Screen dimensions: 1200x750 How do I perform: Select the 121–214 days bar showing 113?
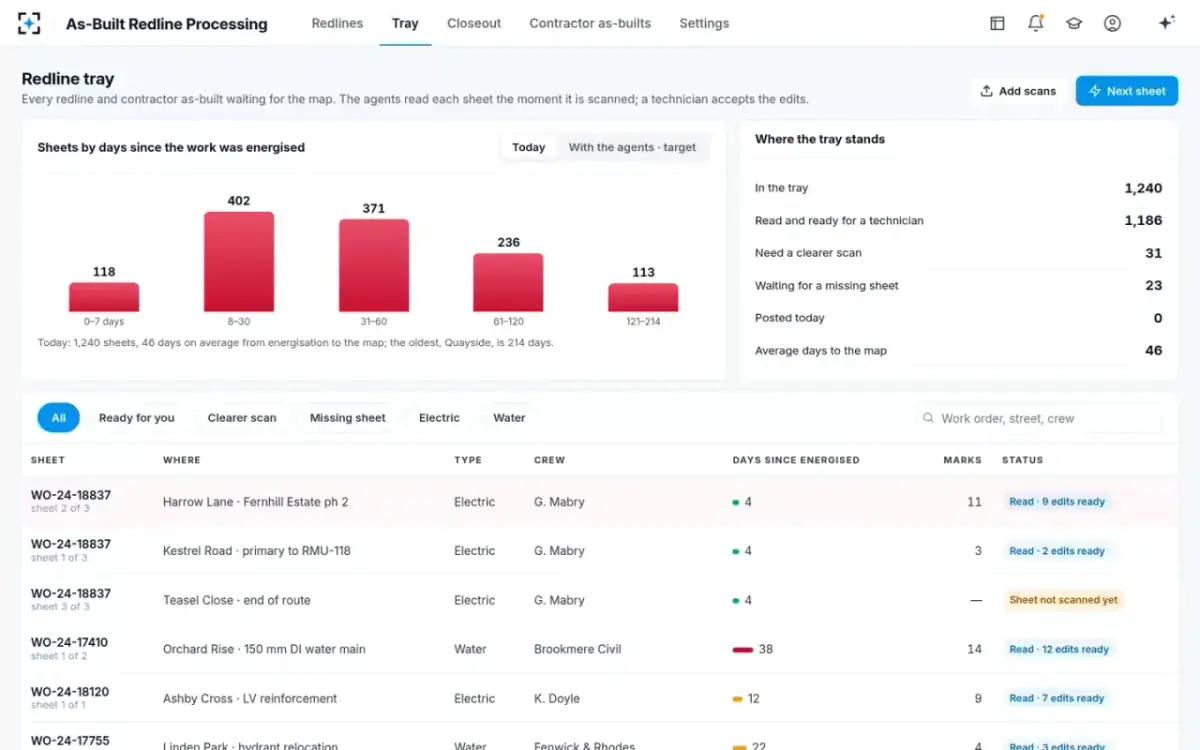pos(643,298)
